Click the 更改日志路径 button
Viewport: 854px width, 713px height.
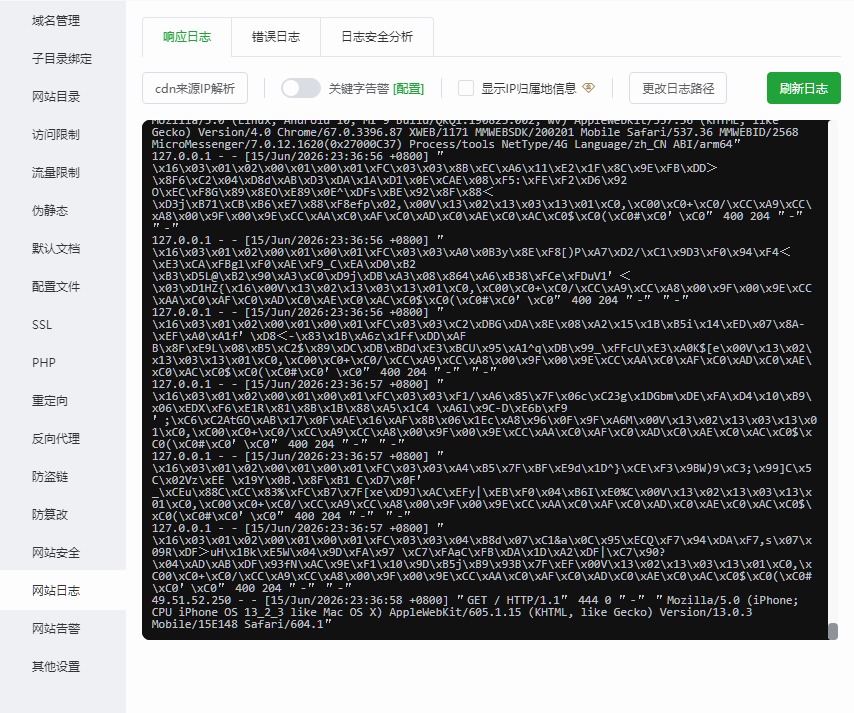point(678,88)
